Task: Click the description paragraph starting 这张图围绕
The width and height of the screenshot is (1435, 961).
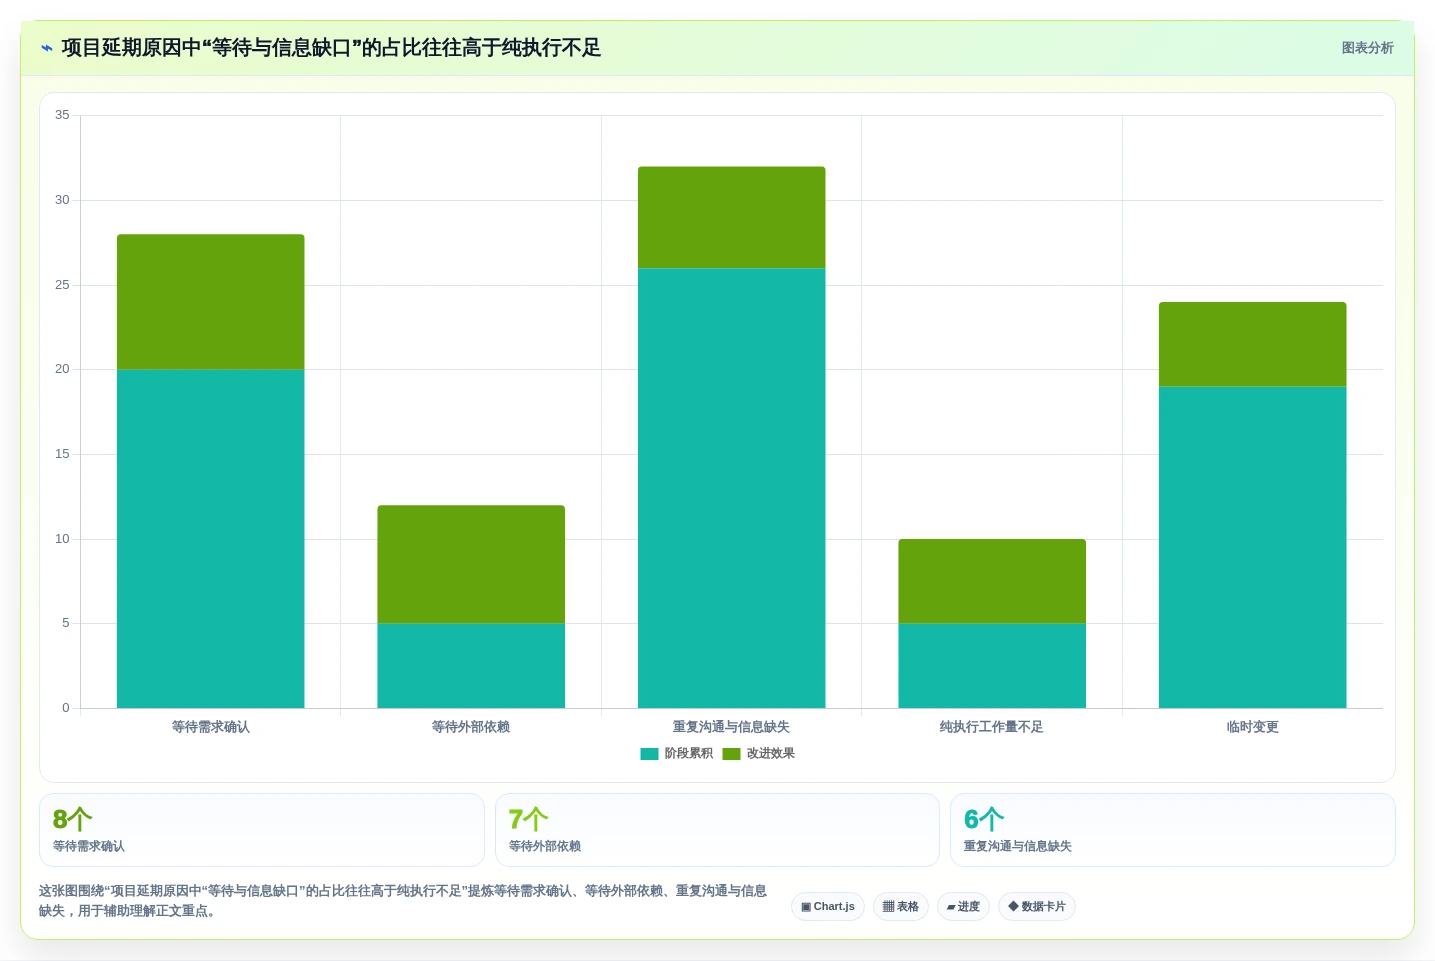Action: pyautogui.click(x=403, y=901)
